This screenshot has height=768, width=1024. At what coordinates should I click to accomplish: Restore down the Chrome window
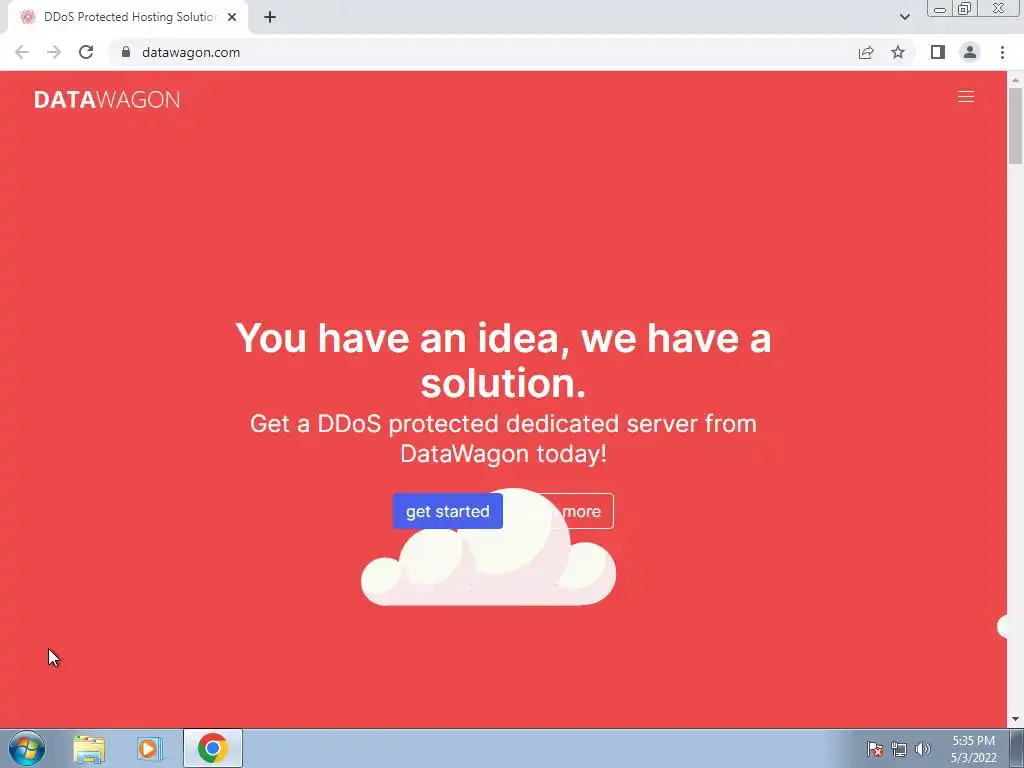point(964,9)
